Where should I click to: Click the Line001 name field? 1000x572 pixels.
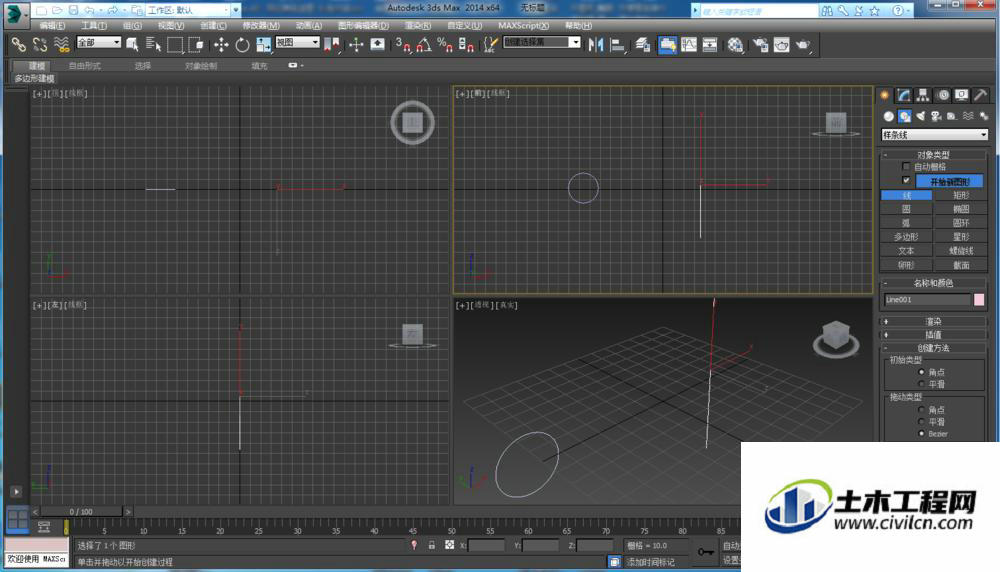coord(927,300)
